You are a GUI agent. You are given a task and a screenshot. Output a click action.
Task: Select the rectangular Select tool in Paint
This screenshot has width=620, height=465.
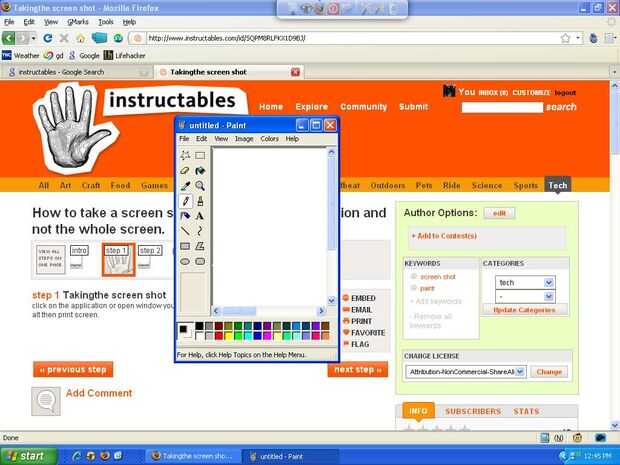coord(200,155)
